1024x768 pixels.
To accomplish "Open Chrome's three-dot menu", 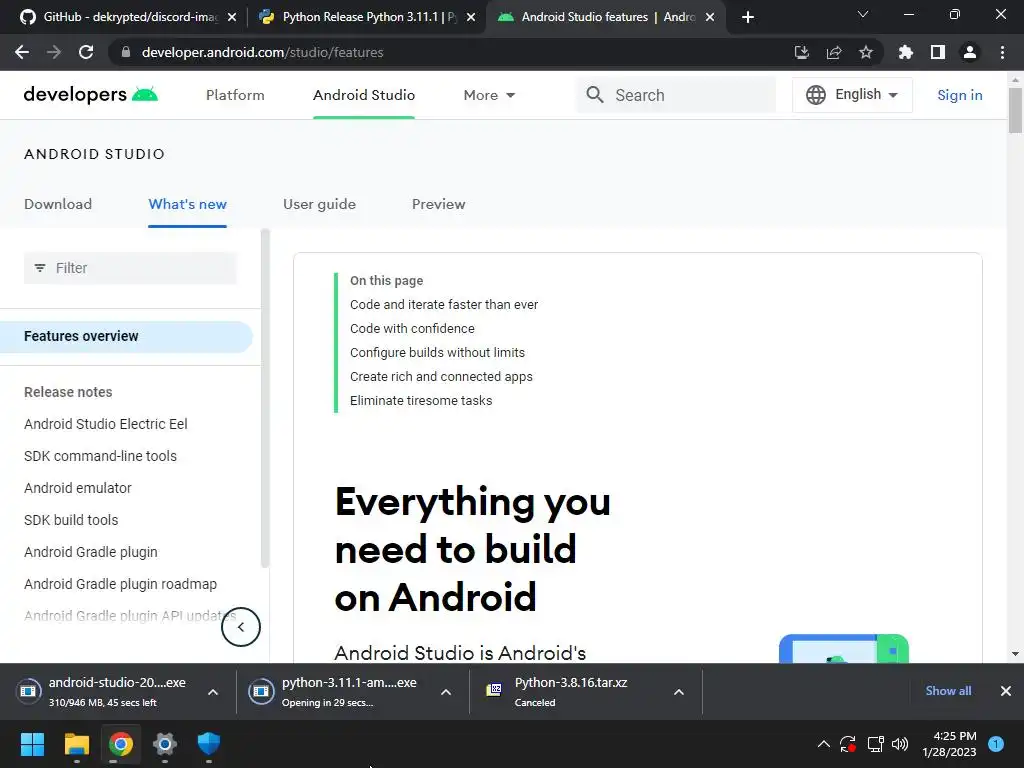I will (x=1002, y=52).
